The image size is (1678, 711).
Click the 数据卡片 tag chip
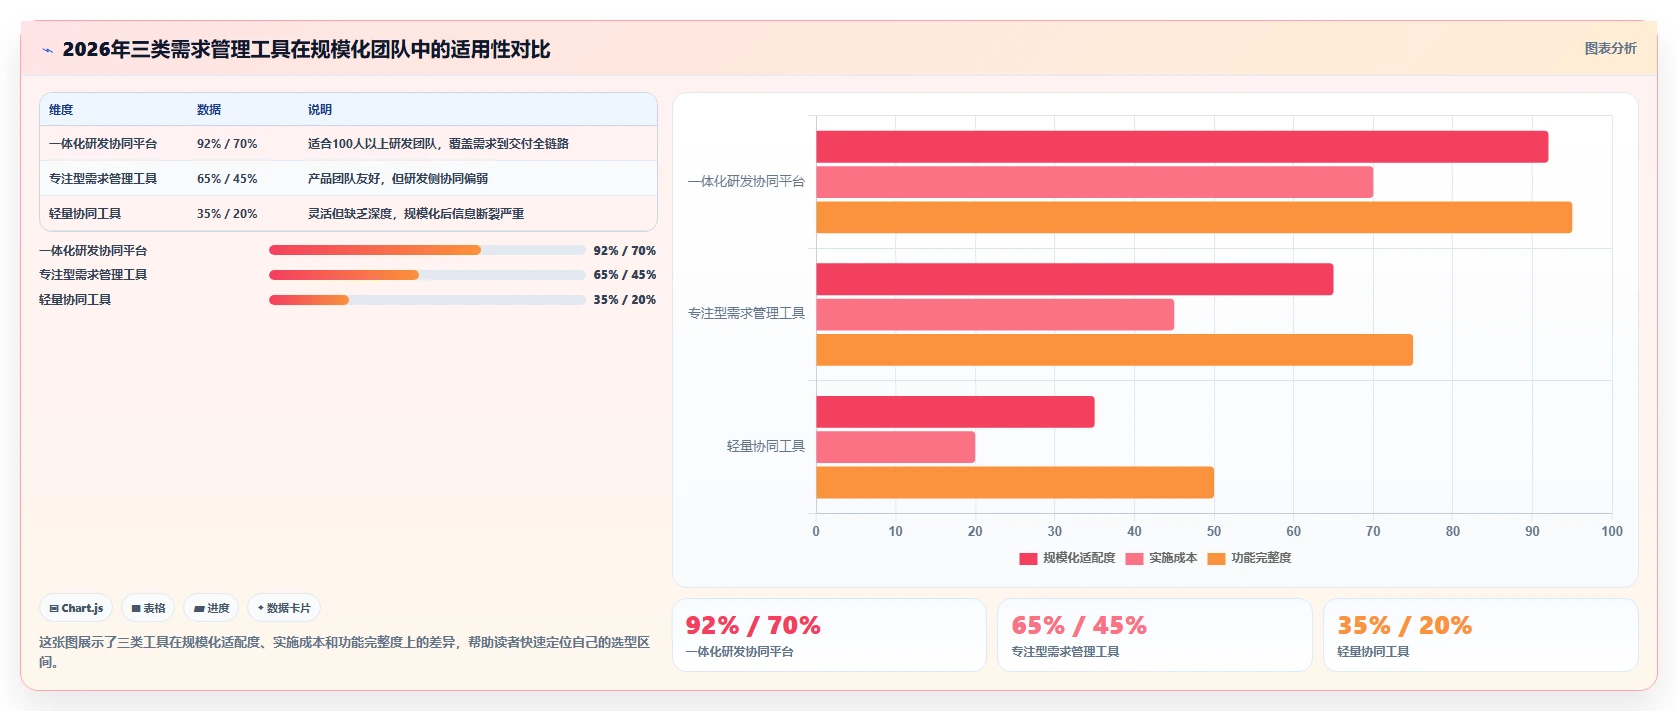(x=284, y=608)
